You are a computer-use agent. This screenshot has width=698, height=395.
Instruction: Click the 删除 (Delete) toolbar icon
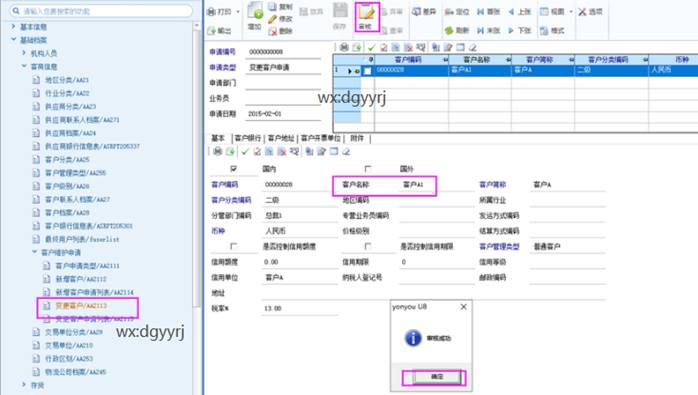click(x=272, y=31)
